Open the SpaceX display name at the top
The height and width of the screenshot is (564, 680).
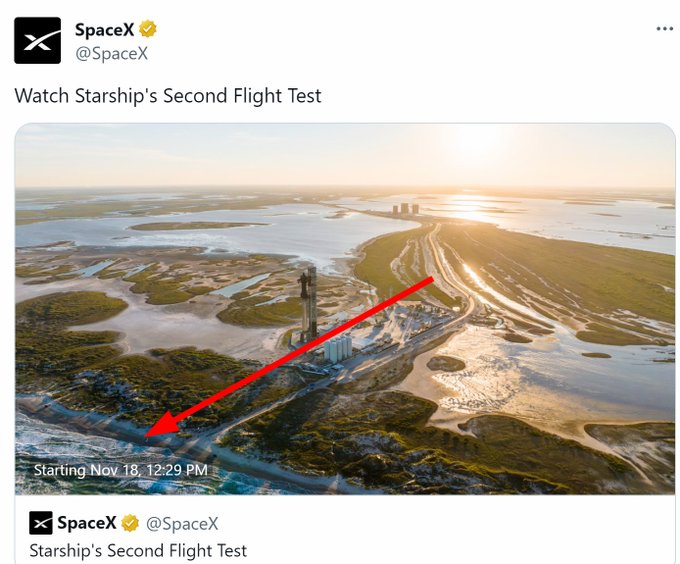click(x=104, y=30)
